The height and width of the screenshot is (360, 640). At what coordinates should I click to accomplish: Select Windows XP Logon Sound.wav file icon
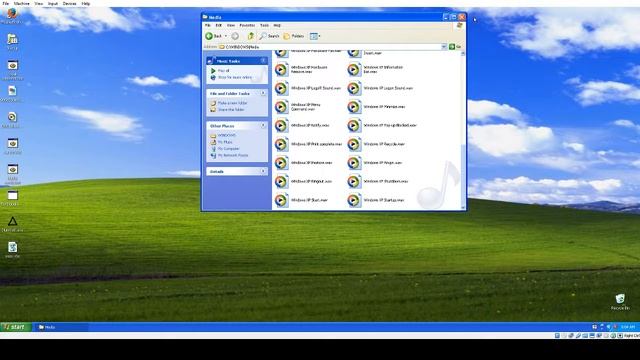(354, 88)
